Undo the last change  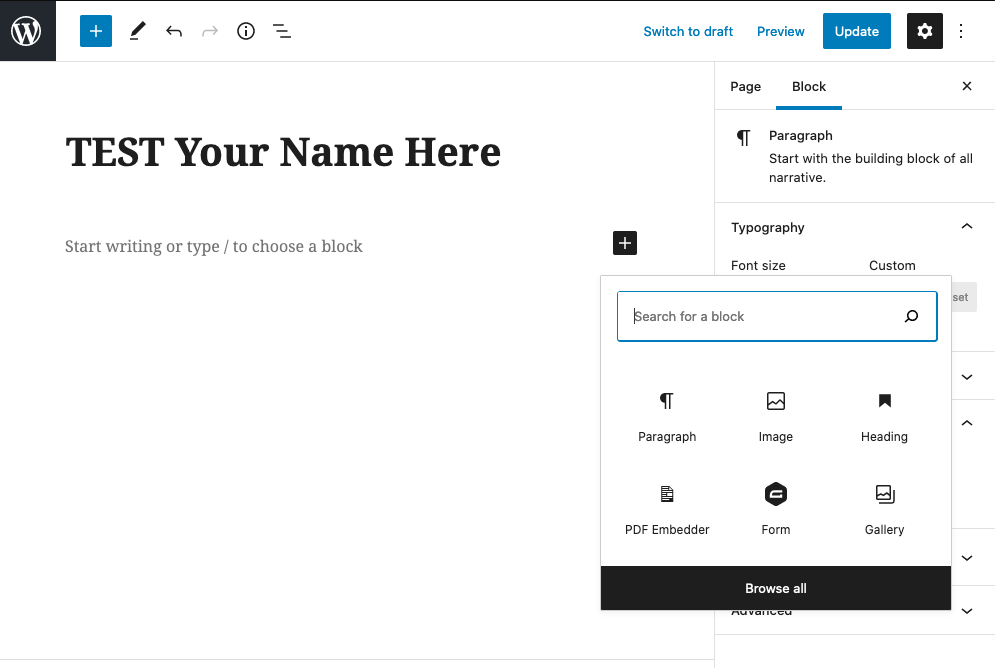tap(174, 31)
